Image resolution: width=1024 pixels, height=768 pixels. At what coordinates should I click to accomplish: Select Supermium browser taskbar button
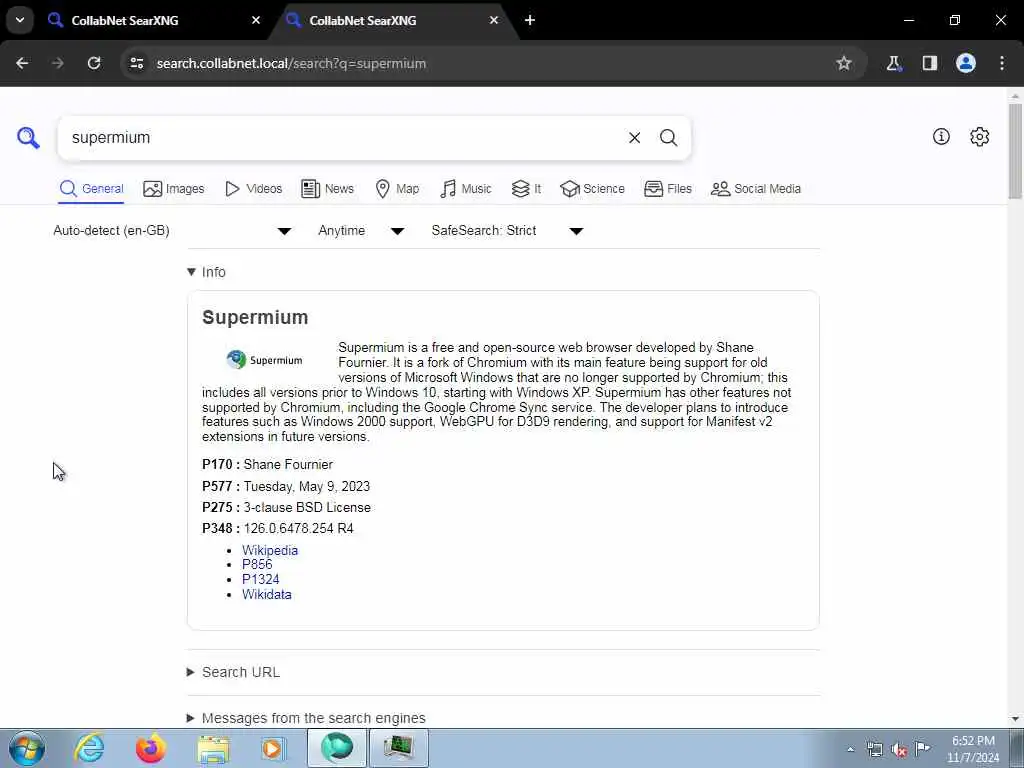pyautogui.click(x=337, y=748)
